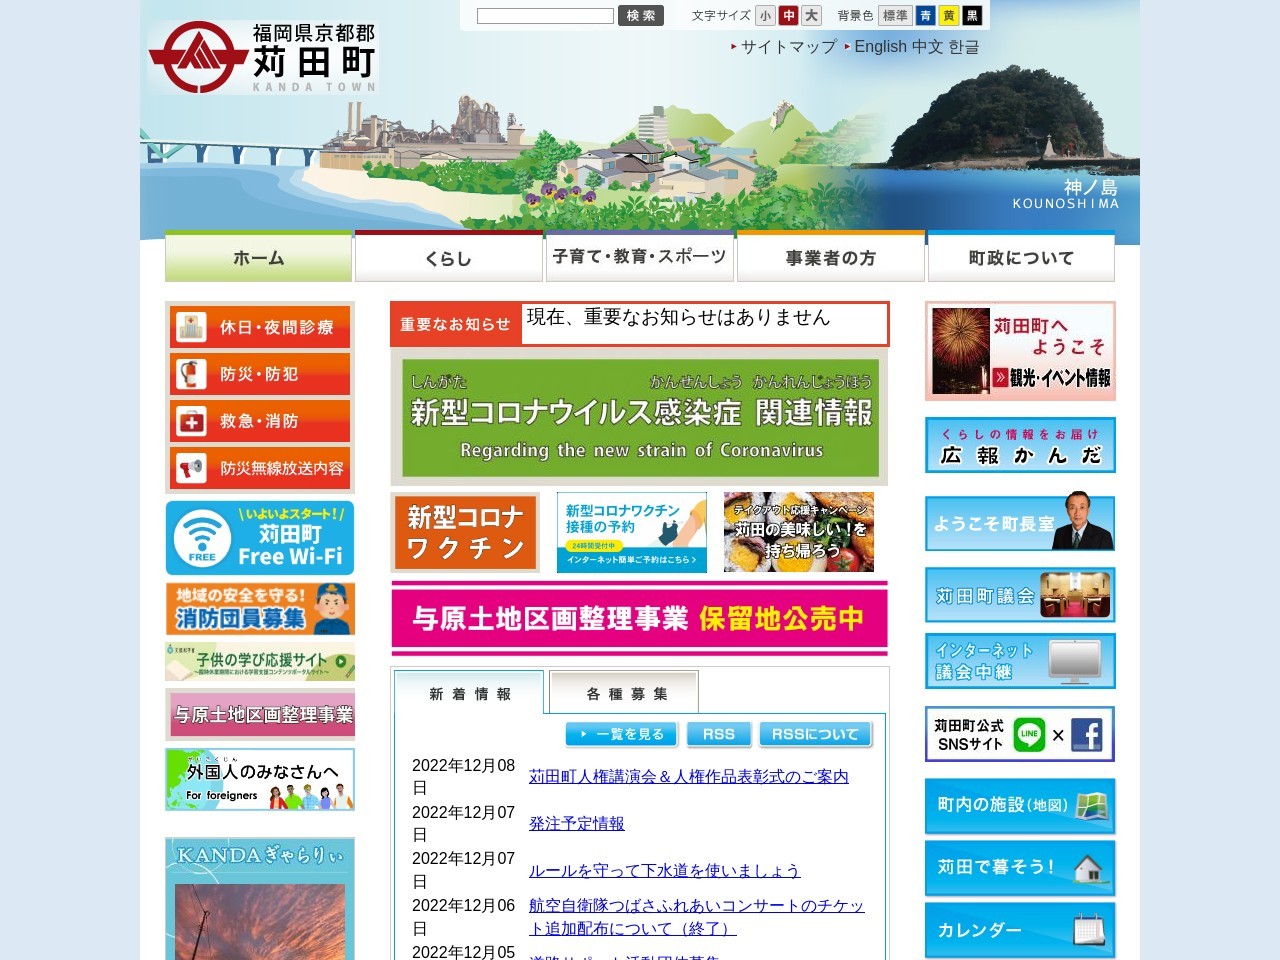Image resolution: width=1280 pixels, height=960 pixels.
Task: Select the 各種募集 tab
Action: point(625,693)
